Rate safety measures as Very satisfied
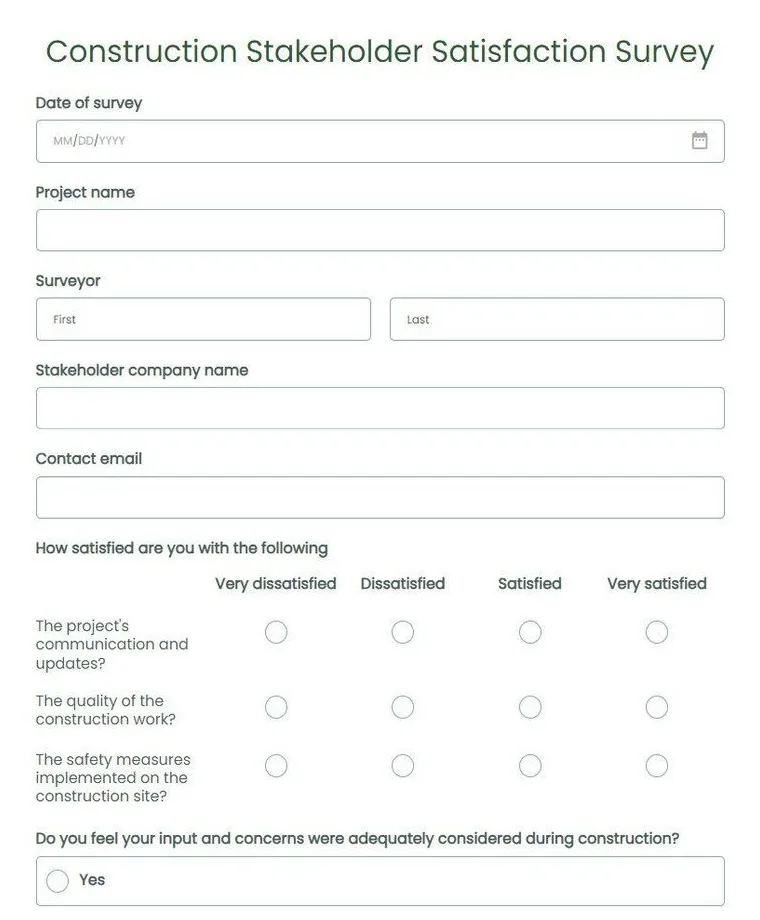Viewport: 760px width, 920px height. pyautogui.click(x=657, y=766)
